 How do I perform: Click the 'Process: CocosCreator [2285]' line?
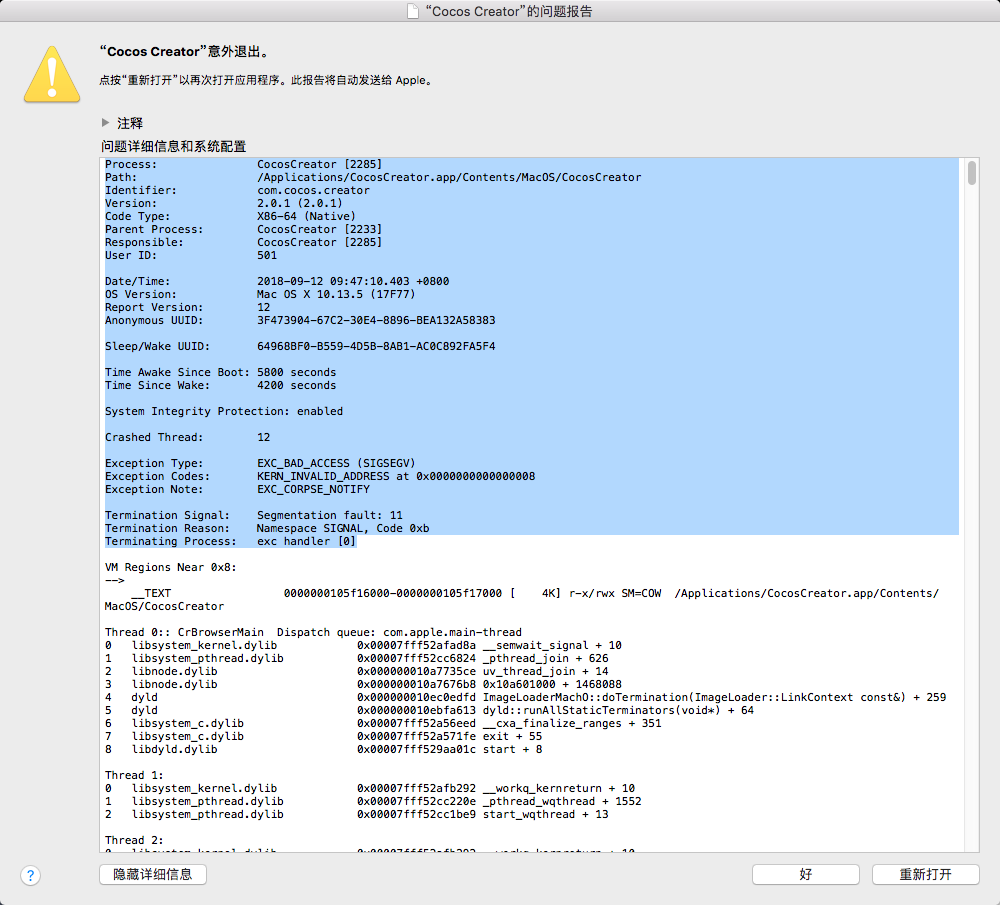click(244, 165)
